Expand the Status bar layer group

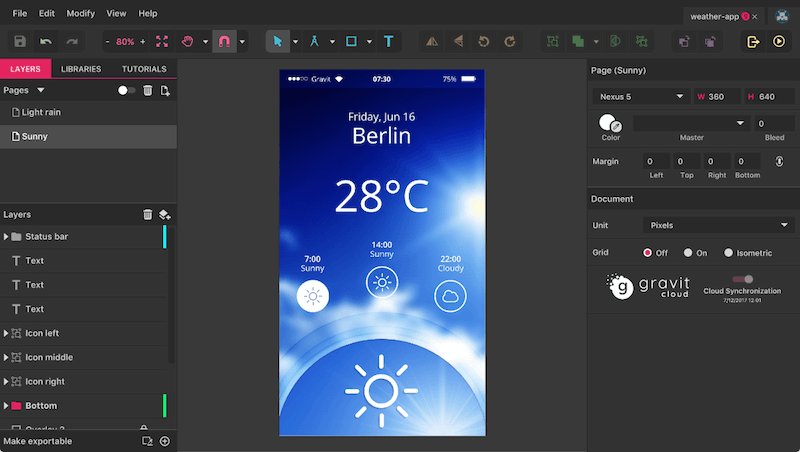click(6, 236)
